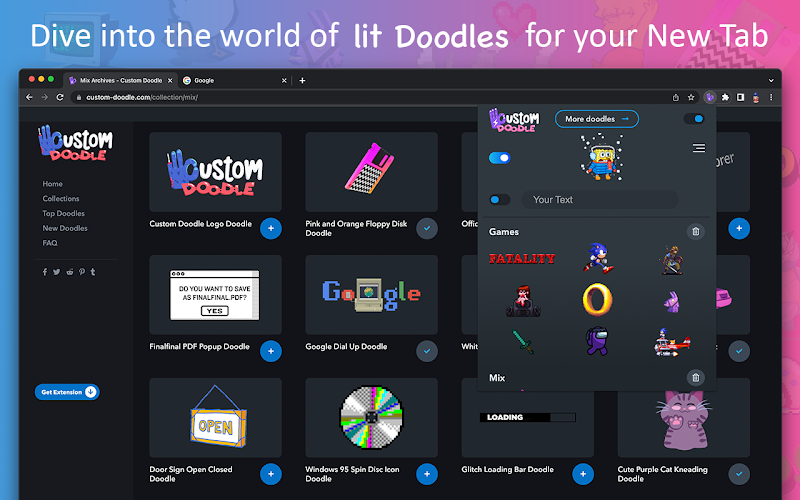Viewport: 800px width, 500px height.
Task: Click the More doodles button
Action: tap(596, 119)
